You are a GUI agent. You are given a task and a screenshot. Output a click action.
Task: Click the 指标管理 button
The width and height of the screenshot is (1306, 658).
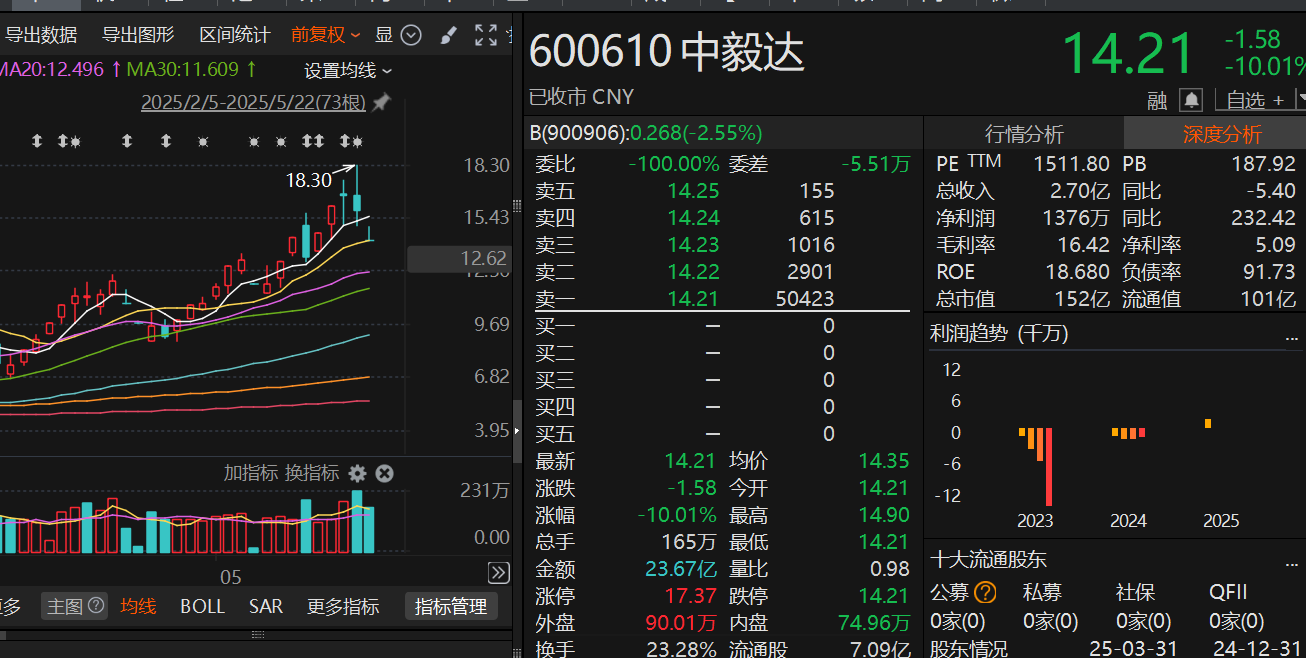(450, 606)
